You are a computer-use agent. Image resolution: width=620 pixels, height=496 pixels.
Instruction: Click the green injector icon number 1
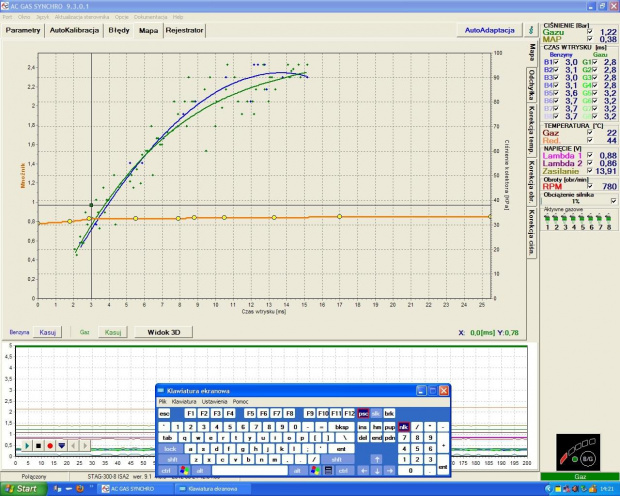pyautogui.click(x=547, y=219)
